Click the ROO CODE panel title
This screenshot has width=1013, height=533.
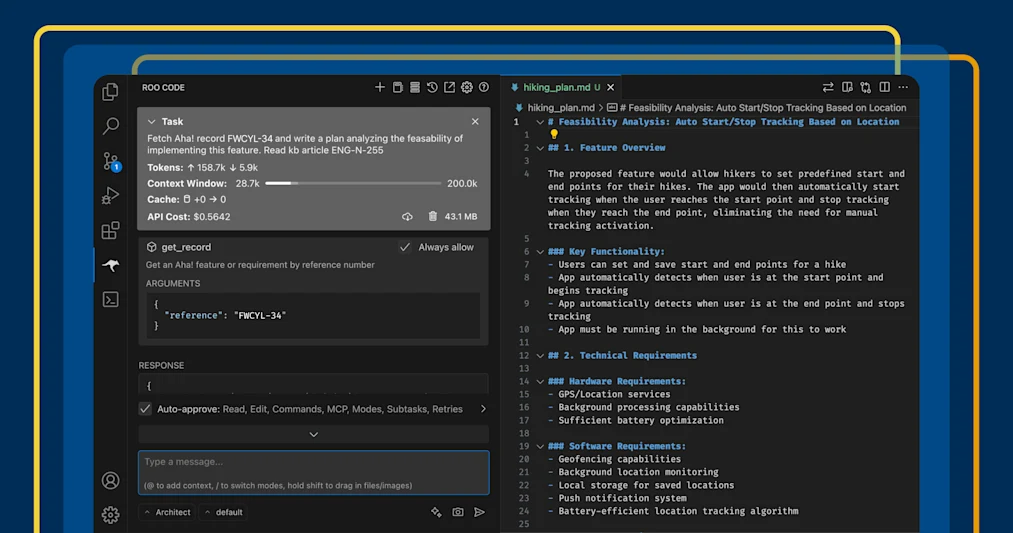(163, 87)
